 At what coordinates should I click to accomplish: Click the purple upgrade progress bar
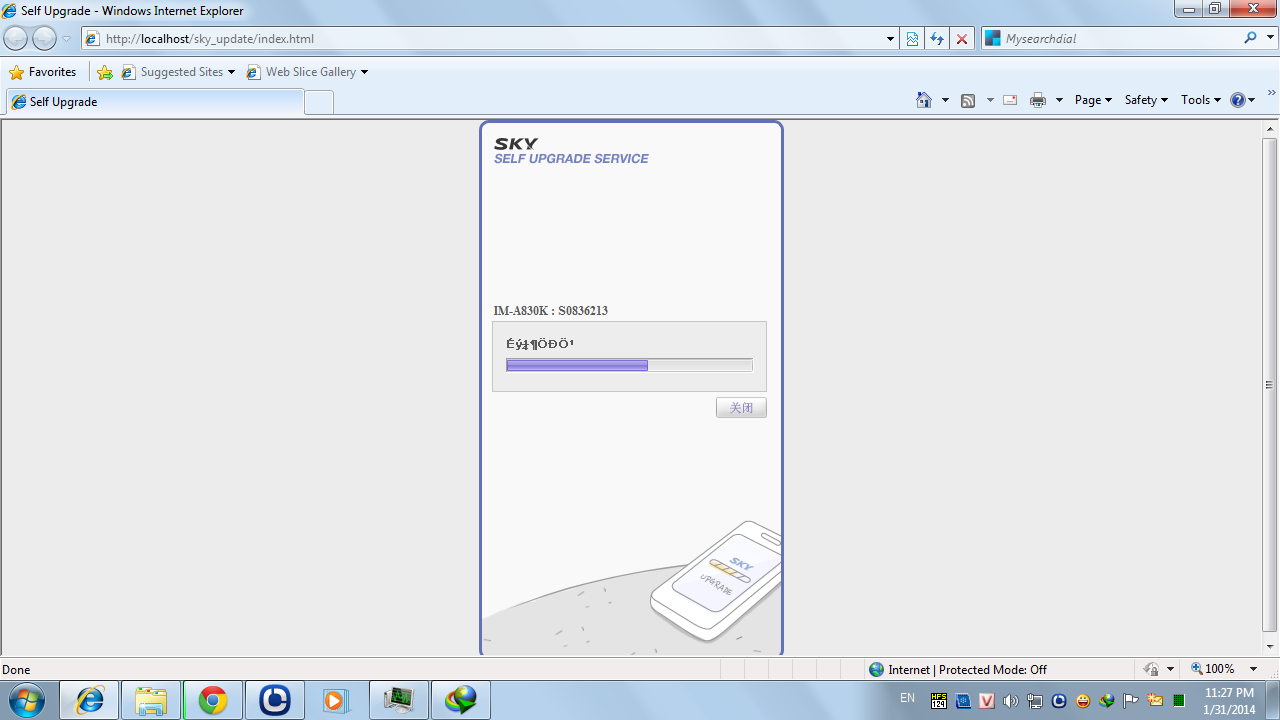[629, 365]
